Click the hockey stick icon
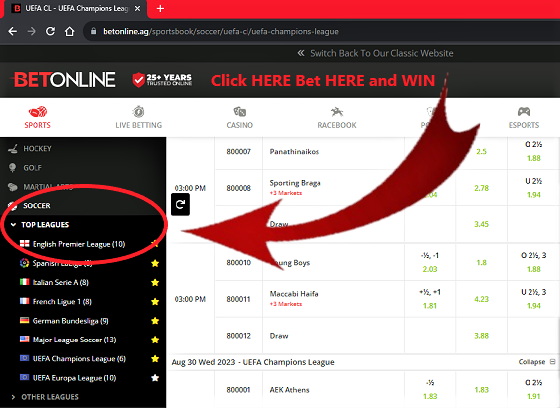Viewport: 560px width, 408px height. pyautogui.click(x=13, y=149)
